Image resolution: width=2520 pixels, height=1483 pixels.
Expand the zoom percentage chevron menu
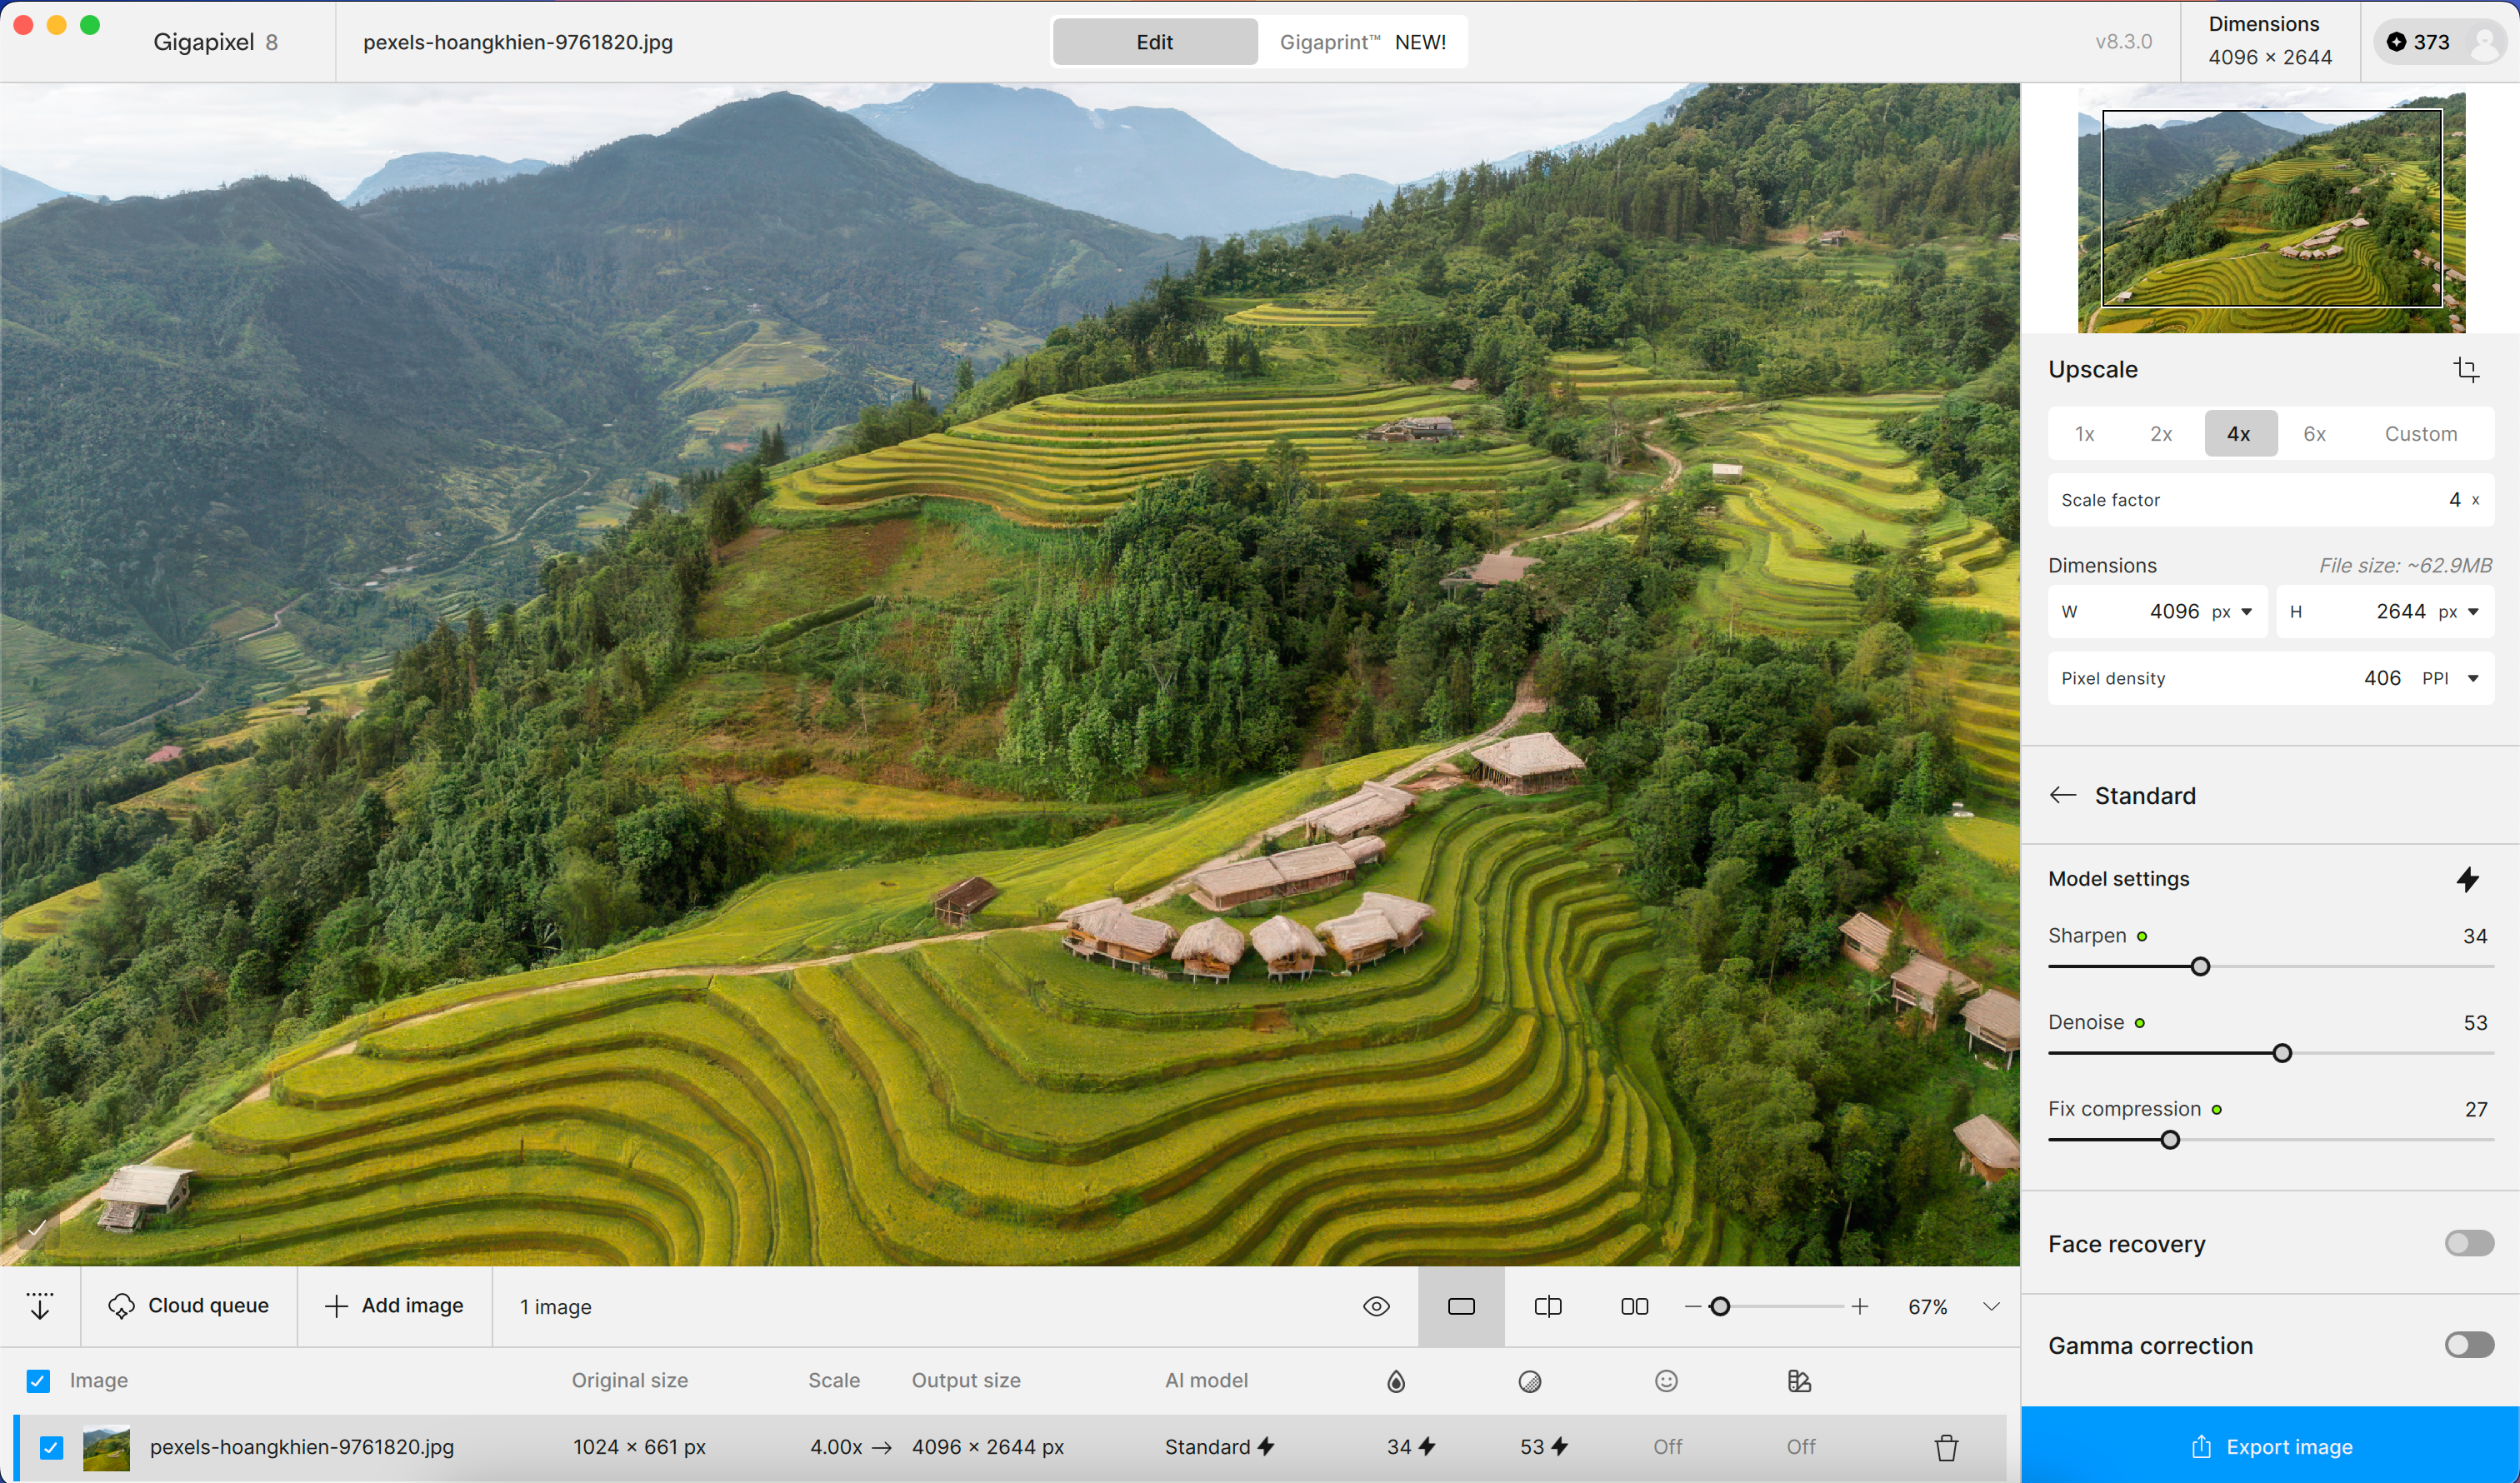pyautogui.click(x=1991, y=1306)
